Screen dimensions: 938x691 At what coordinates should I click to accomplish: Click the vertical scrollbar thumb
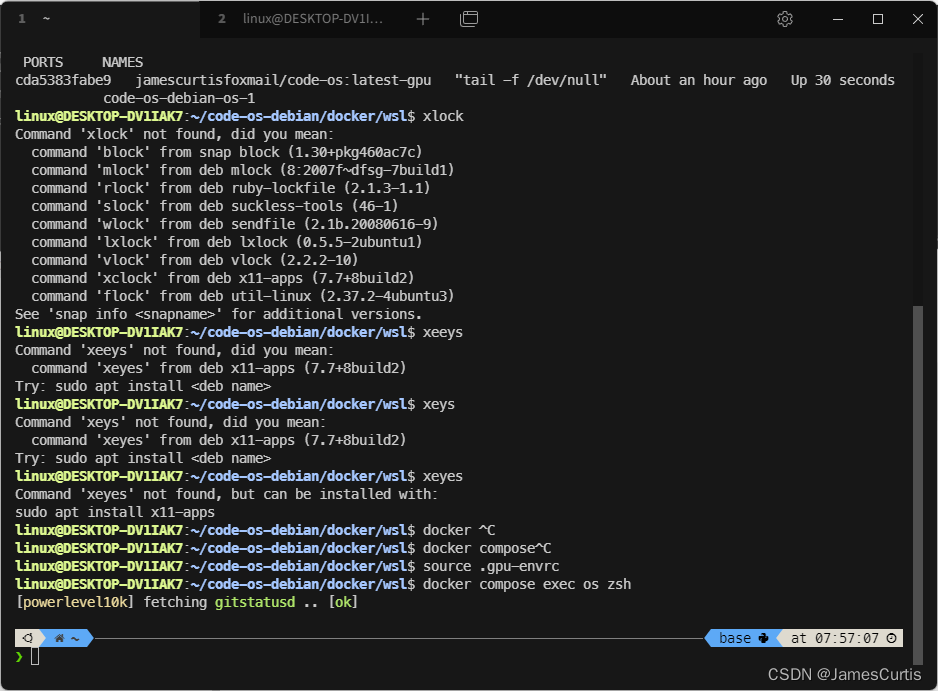click(918, 485)
